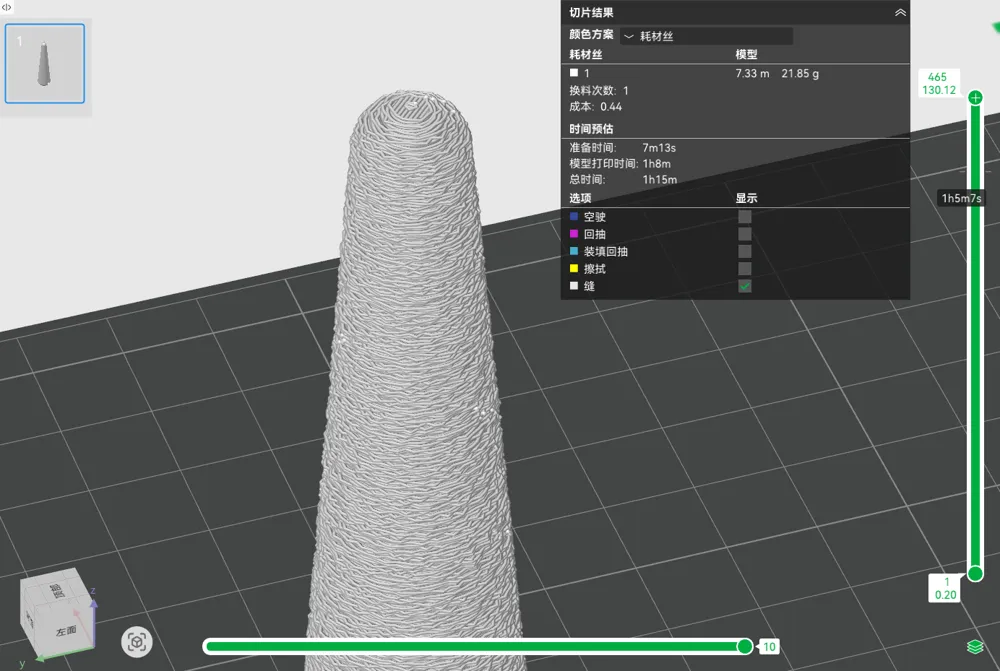Click the horizontal slider value 10

coord(769,647)
